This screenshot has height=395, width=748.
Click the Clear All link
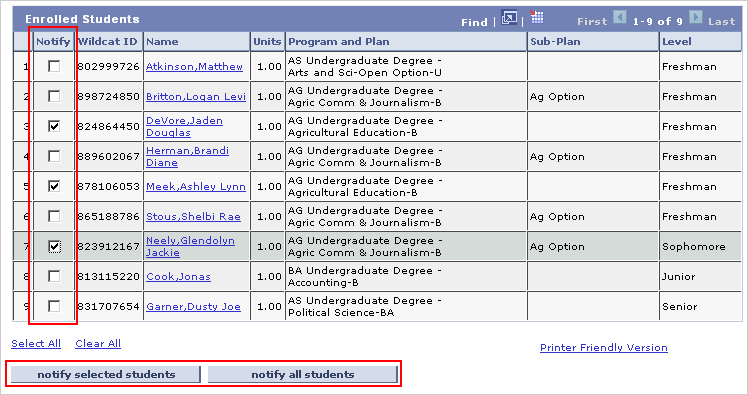coord(98,343)
